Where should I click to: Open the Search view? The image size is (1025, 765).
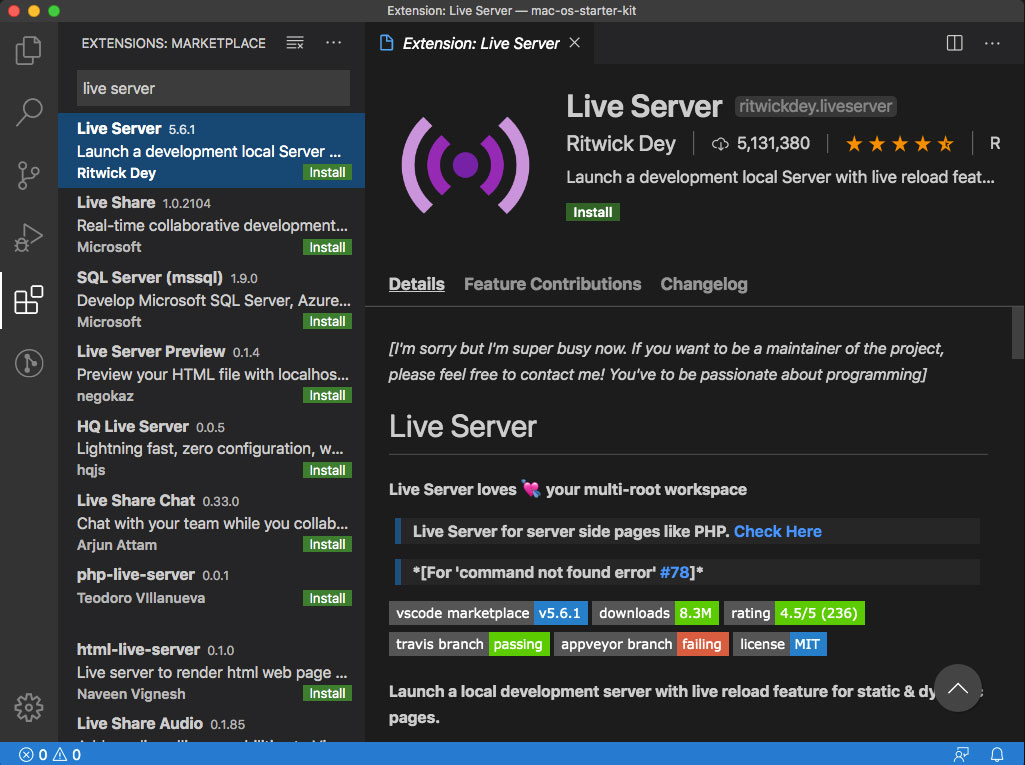click(x=28, y=112)
